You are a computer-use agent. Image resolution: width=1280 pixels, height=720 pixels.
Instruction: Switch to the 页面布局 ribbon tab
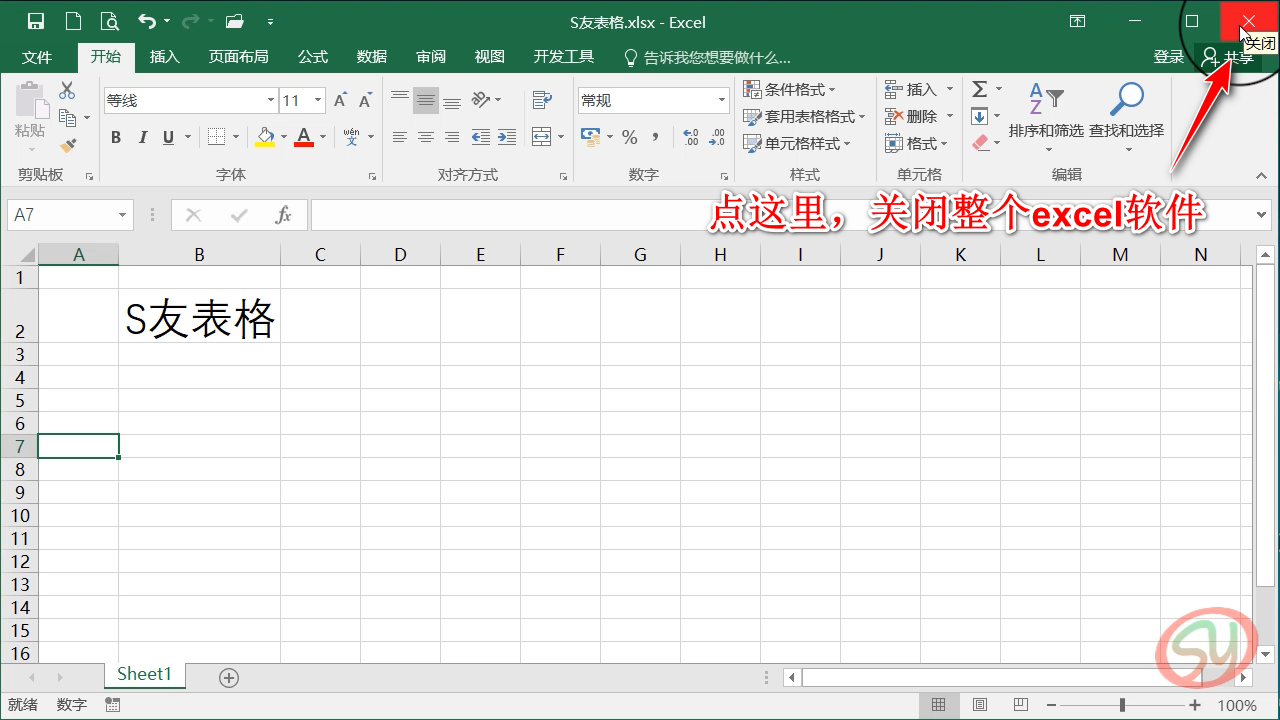click(x=238, y=57)
